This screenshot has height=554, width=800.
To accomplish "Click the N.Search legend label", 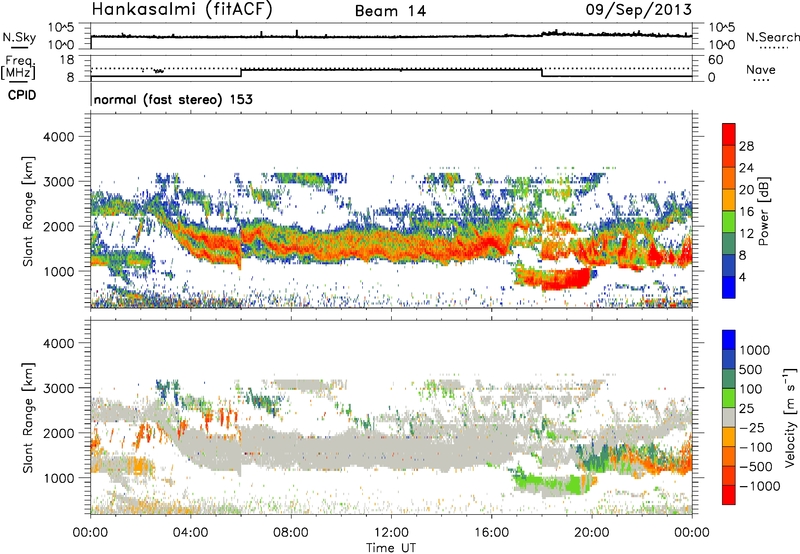I will point(772,37).
